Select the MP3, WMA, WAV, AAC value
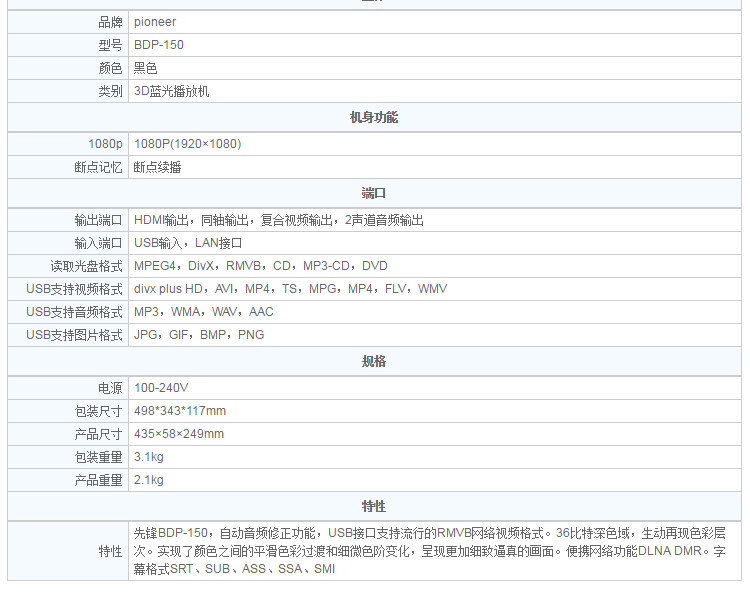 (x=203, y=312)
